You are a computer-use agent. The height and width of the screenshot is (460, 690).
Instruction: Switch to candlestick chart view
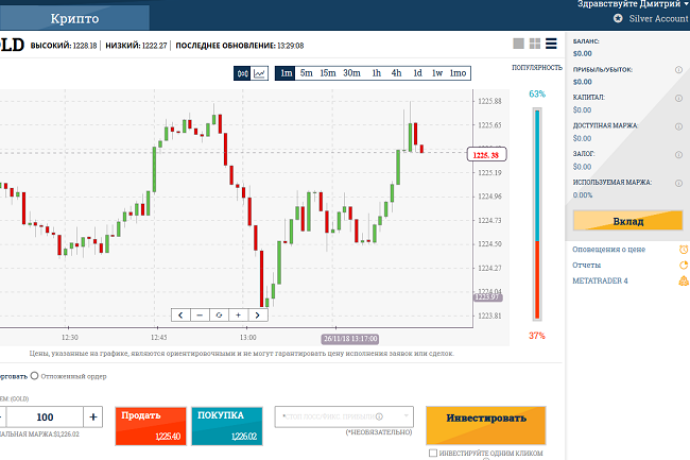(242, 74)
